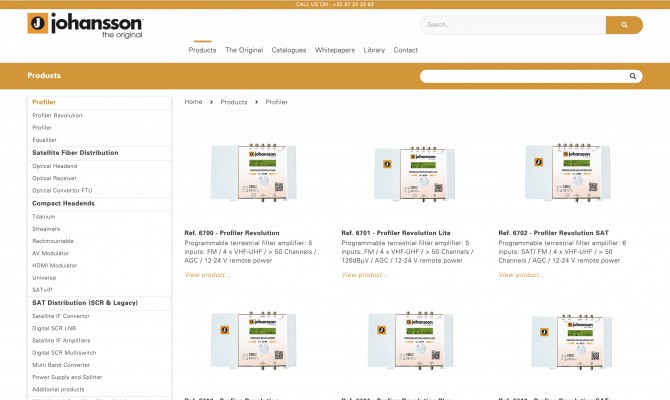The width and height of the screenshot is (670, 400).
Task: Click Ref. 6701 Profiler Revolution Lite image
Action: [x=414, y=173]
